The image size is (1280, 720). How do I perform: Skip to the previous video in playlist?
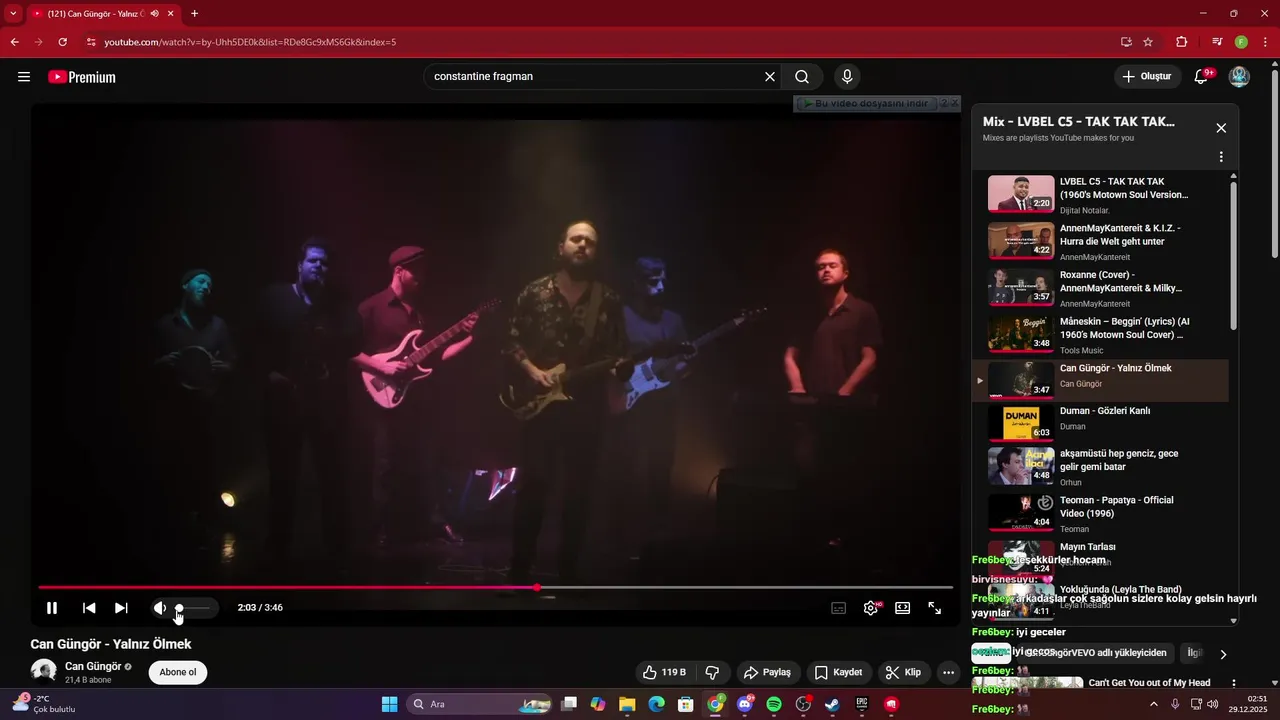pos(89,608)
